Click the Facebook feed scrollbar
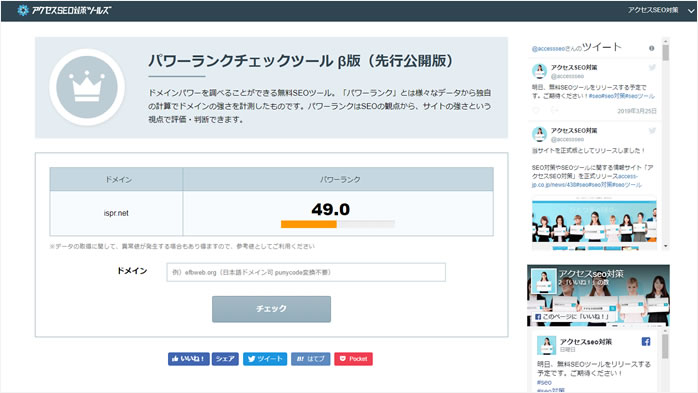 point(665,347)
